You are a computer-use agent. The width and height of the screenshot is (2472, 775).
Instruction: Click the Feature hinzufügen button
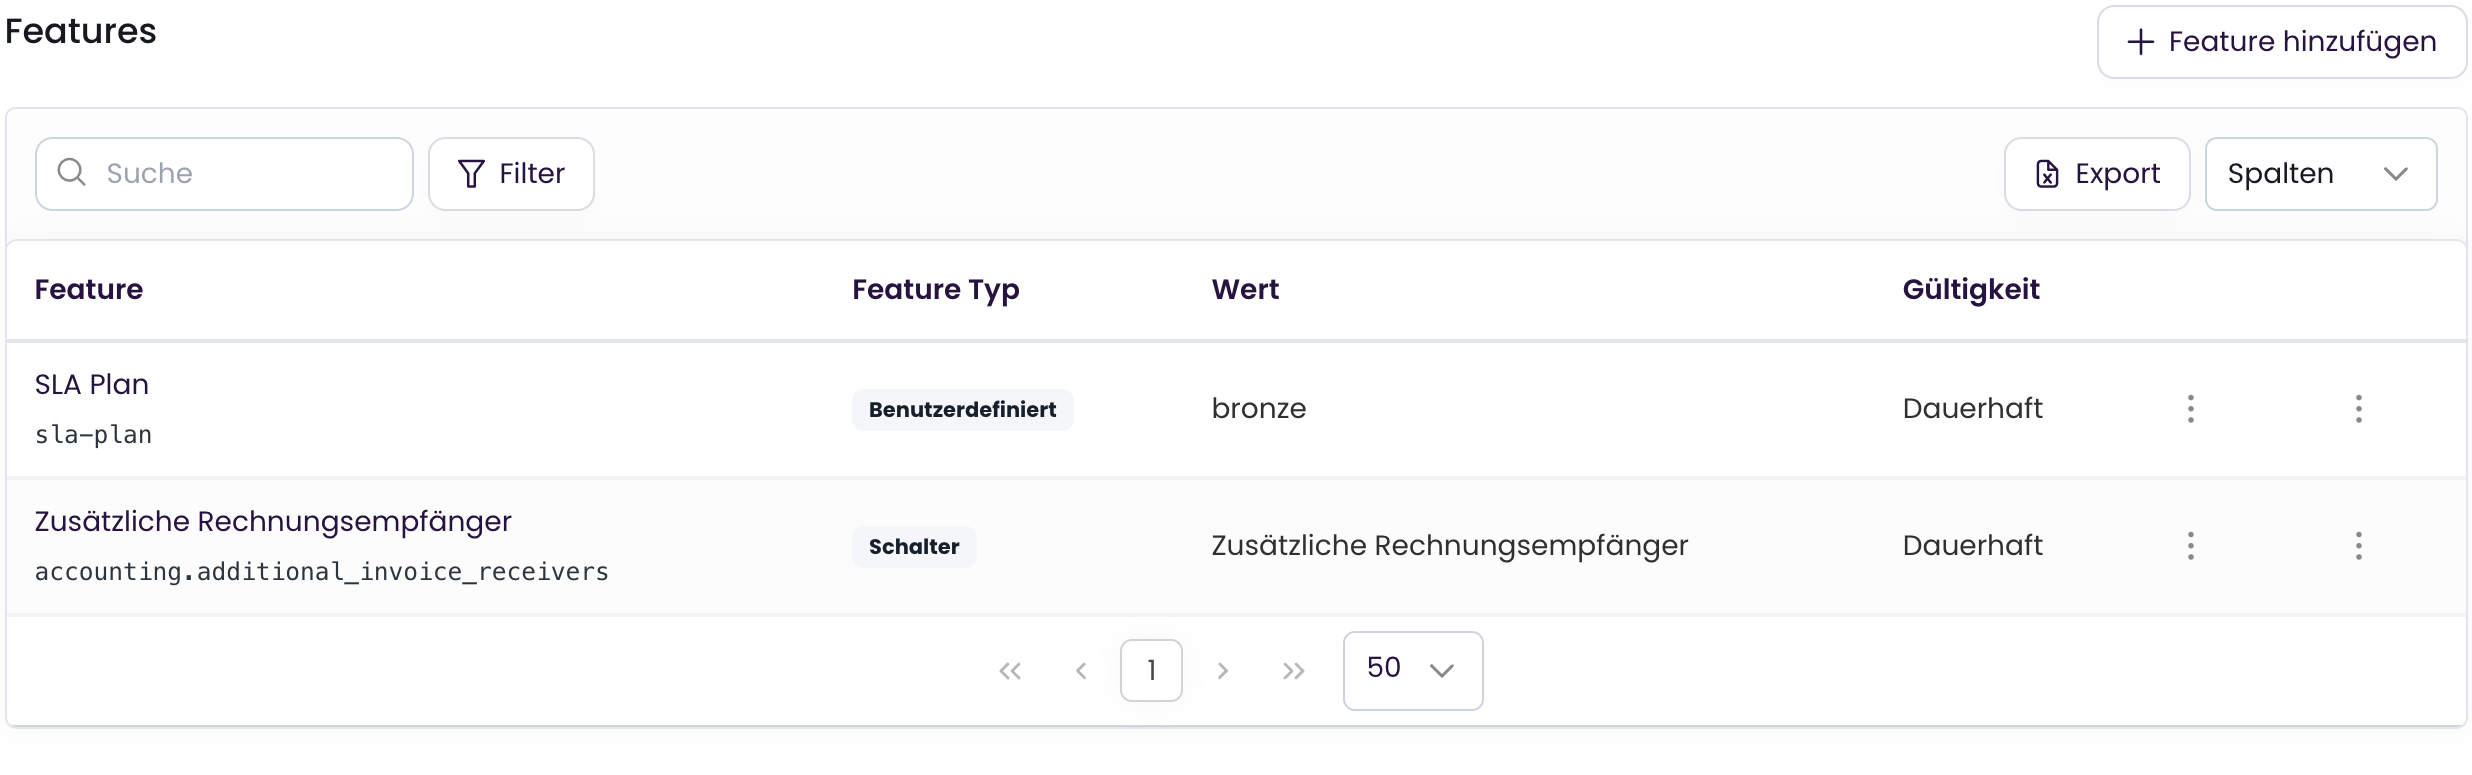pyautogui.click(x=2281, y=41)
